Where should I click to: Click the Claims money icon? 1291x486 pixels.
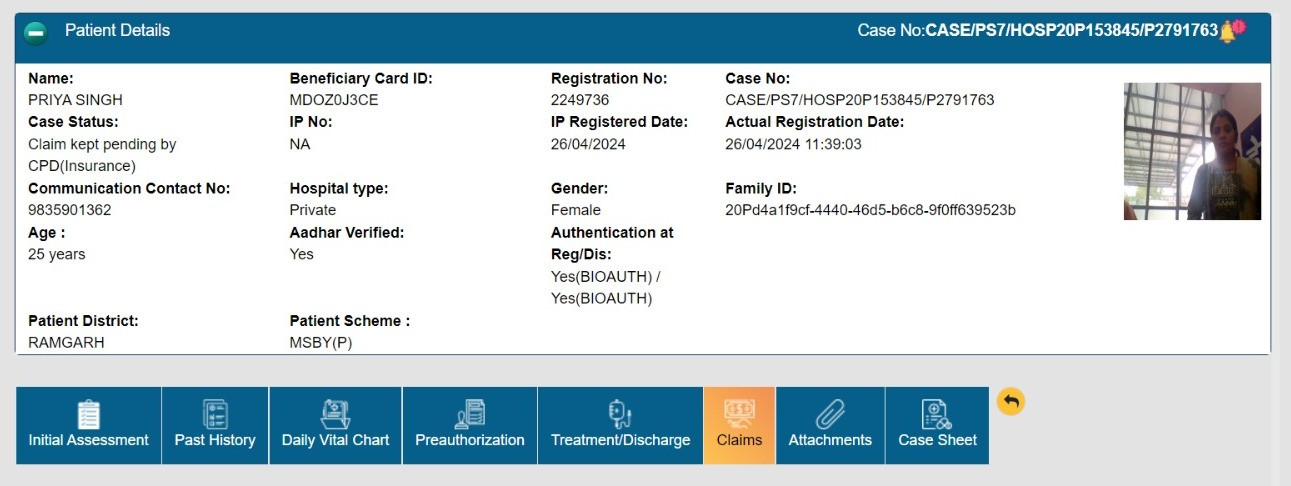point(739,414)
